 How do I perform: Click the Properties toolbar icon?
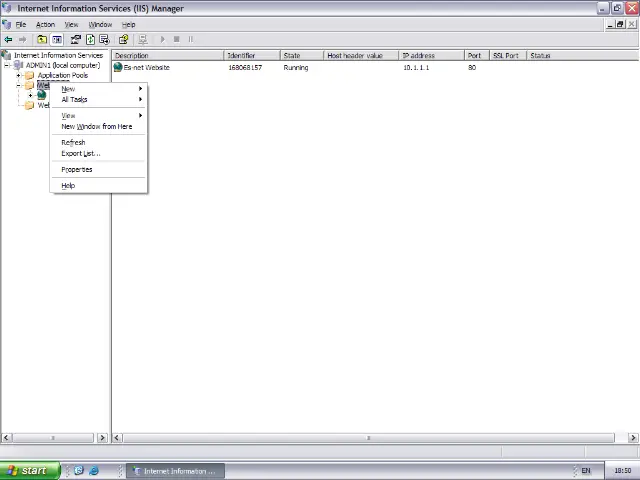click(x=76, y=40)
